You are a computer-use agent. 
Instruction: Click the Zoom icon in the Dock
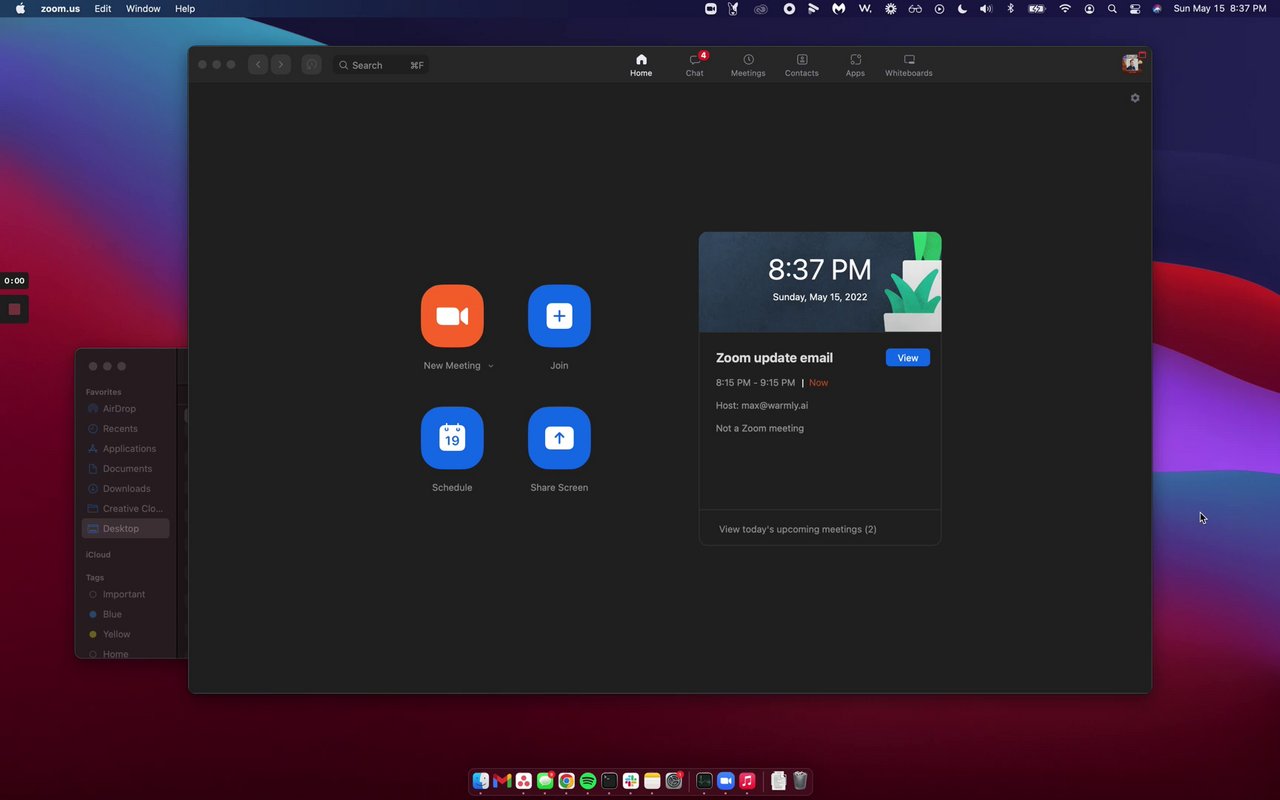(x=726, y=781)
